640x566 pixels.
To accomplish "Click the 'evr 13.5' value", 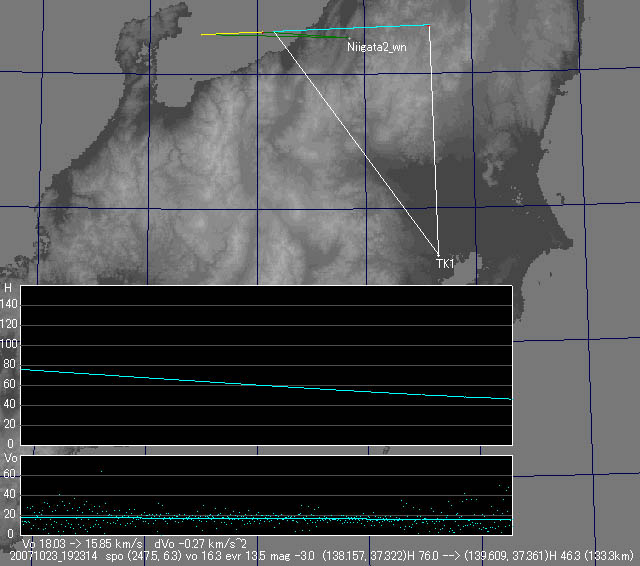I will tap(245, 556).
